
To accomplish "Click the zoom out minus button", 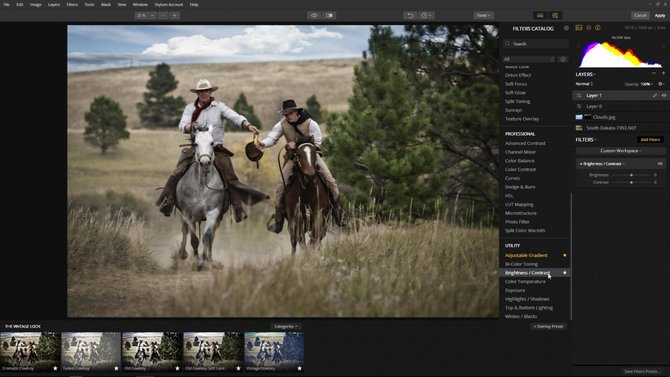I will click(x=163, y=15).
